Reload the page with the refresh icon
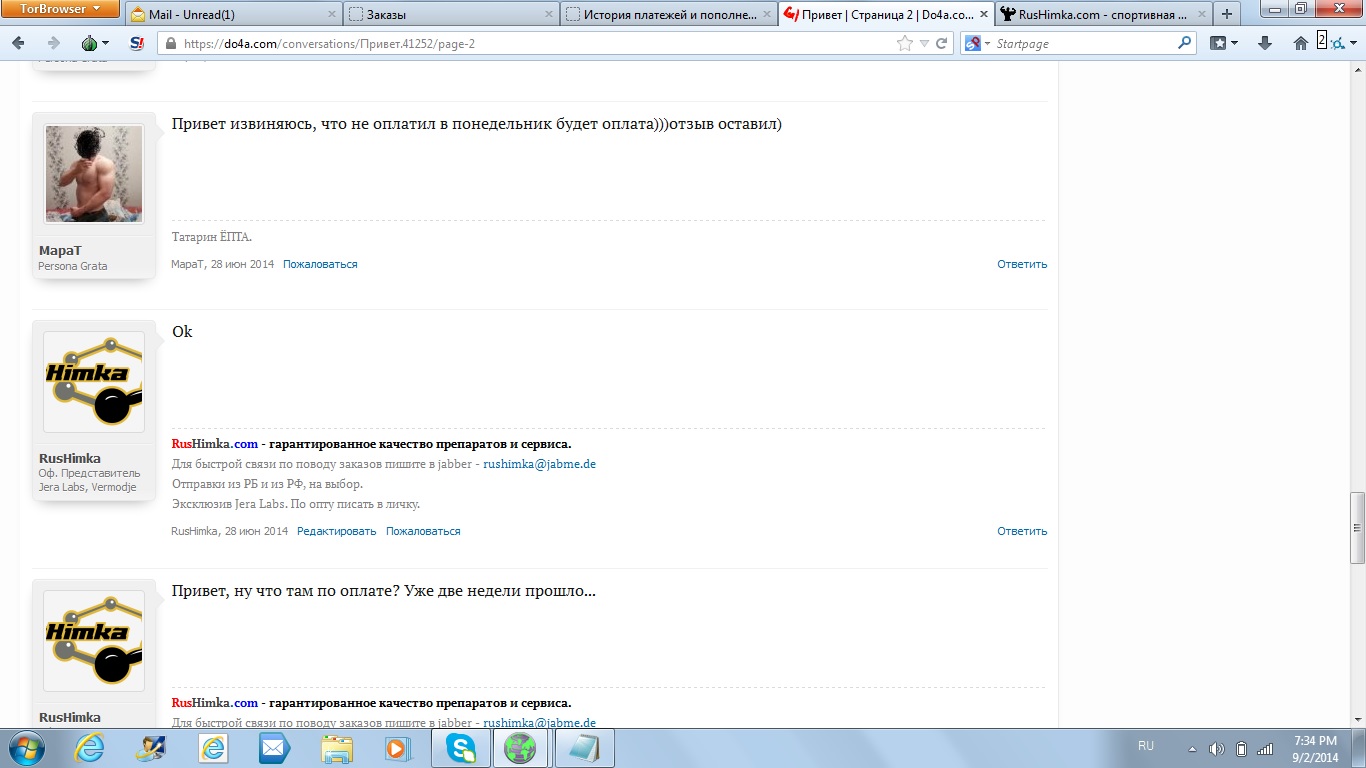 pyautogui.click(x=942, y=43)
